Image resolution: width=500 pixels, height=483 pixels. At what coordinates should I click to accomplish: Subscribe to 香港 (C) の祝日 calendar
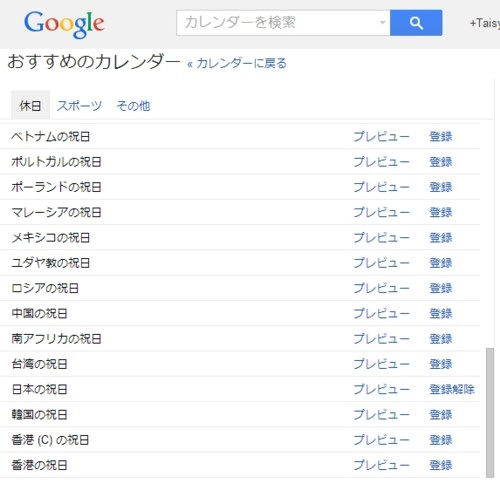click(441, 440)
